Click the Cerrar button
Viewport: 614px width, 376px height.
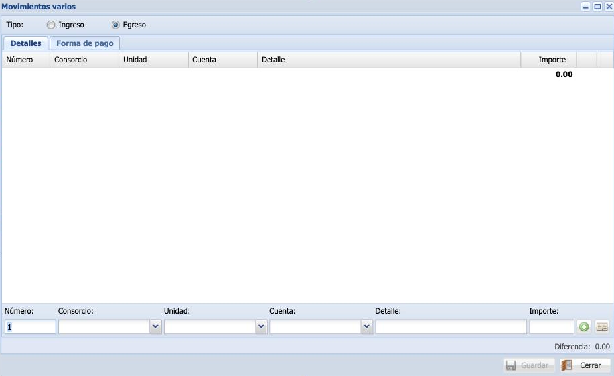pos(585,365)
